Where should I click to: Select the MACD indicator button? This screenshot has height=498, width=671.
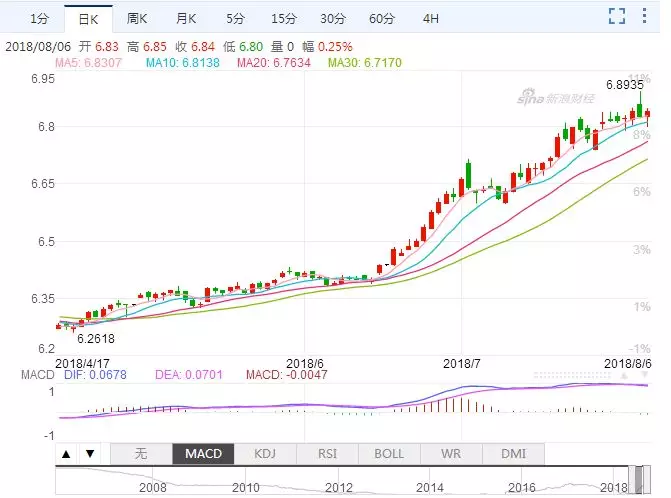tap(203, 454)
